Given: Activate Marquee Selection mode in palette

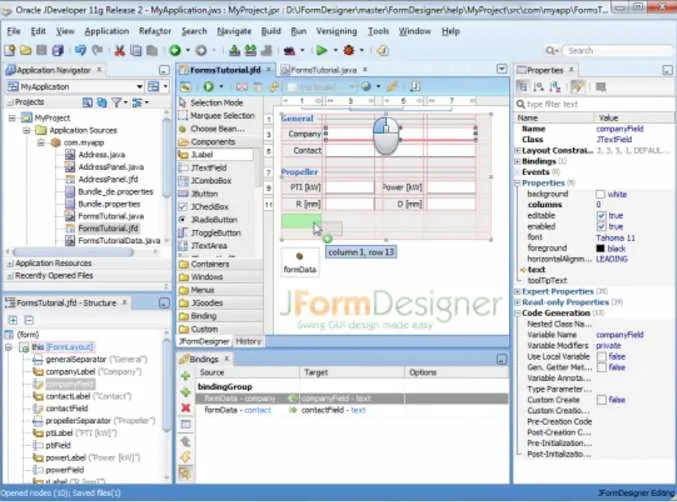Looking at the screenshot, I should coord(217,116).
